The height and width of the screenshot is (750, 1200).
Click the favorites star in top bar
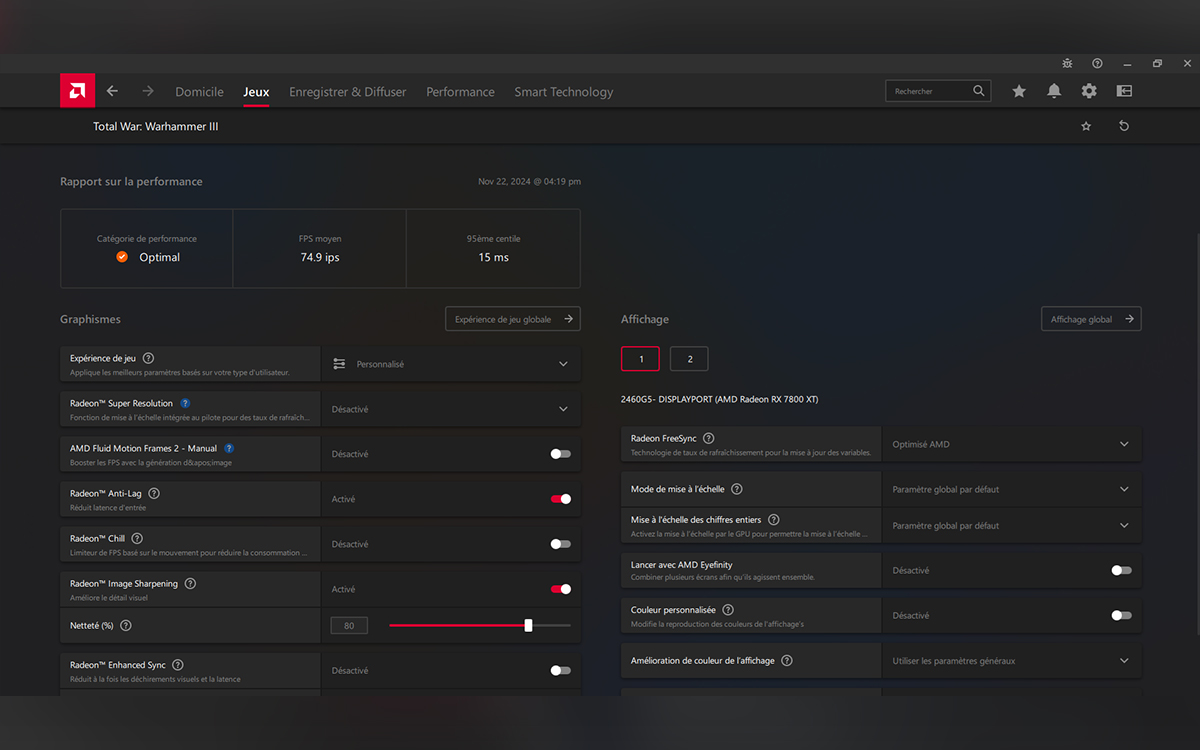click(x=1019, y=91)
